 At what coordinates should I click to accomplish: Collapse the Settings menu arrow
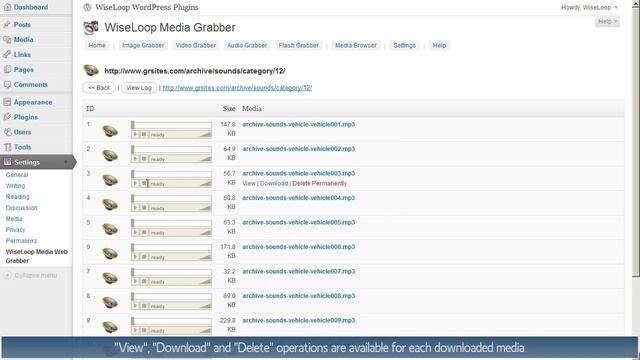[66, 162]
